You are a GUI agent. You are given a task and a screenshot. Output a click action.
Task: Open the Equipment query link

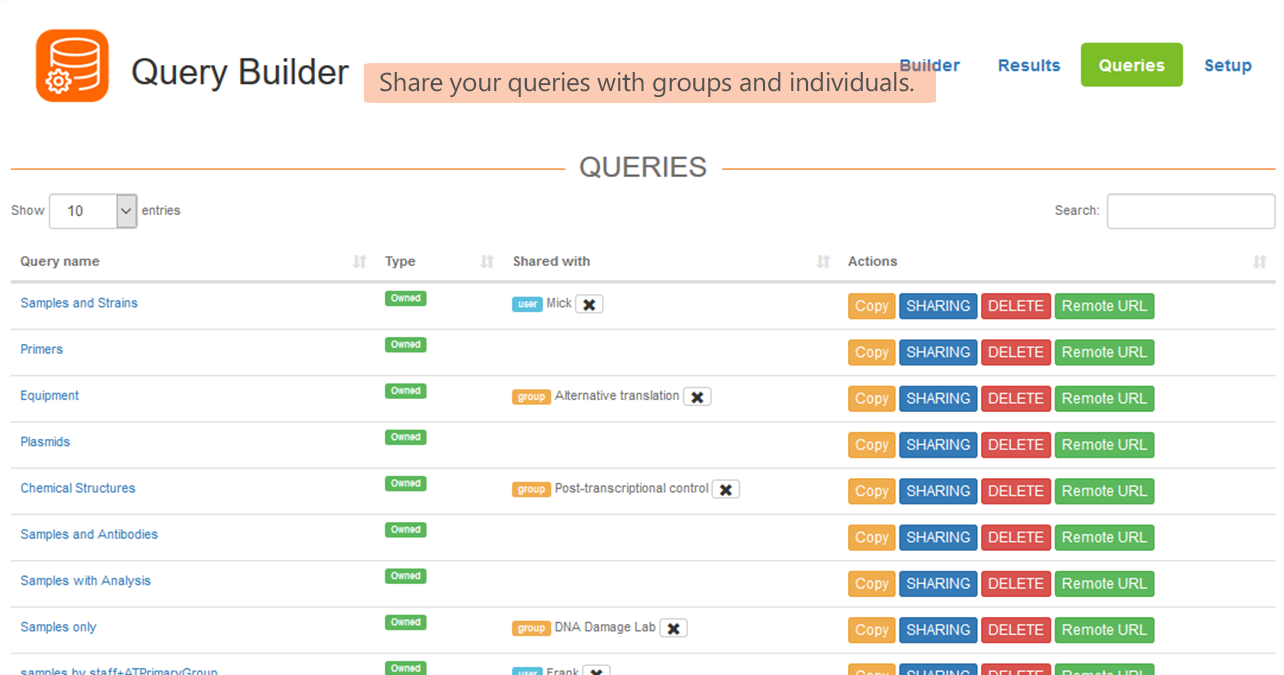tap(50, 395)
